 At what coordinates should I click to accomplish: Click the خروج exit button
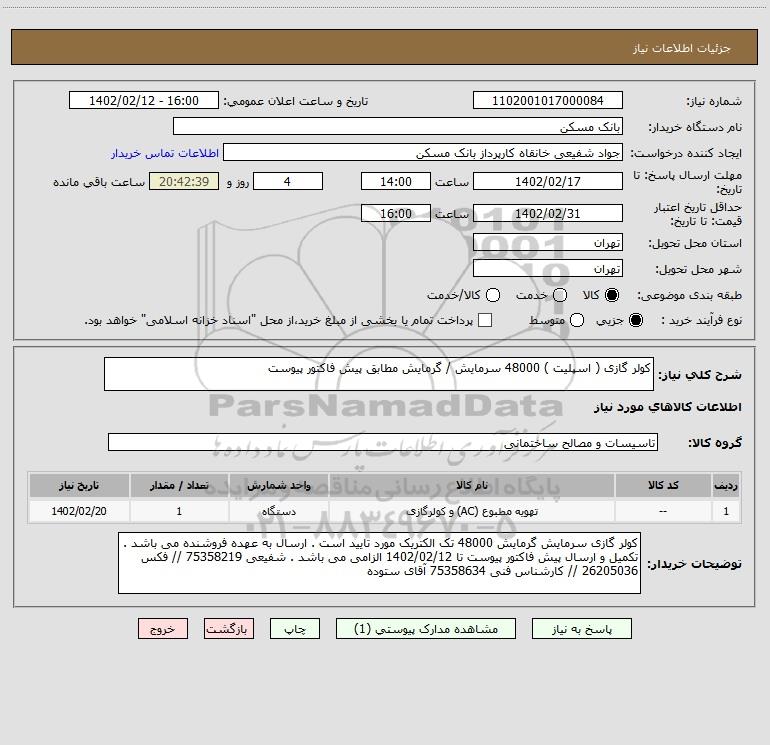tap(162, 629)
